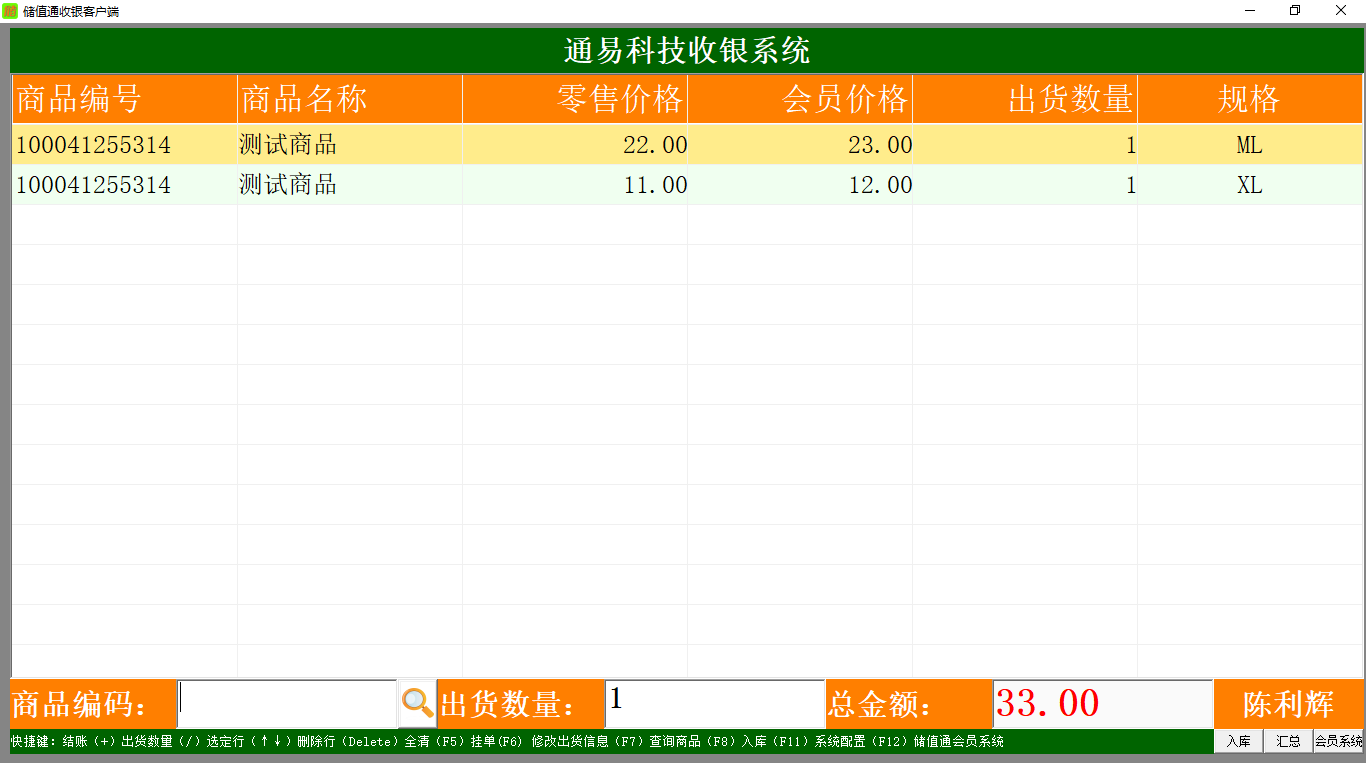Click the app icon in title bar

pos(10,11)
